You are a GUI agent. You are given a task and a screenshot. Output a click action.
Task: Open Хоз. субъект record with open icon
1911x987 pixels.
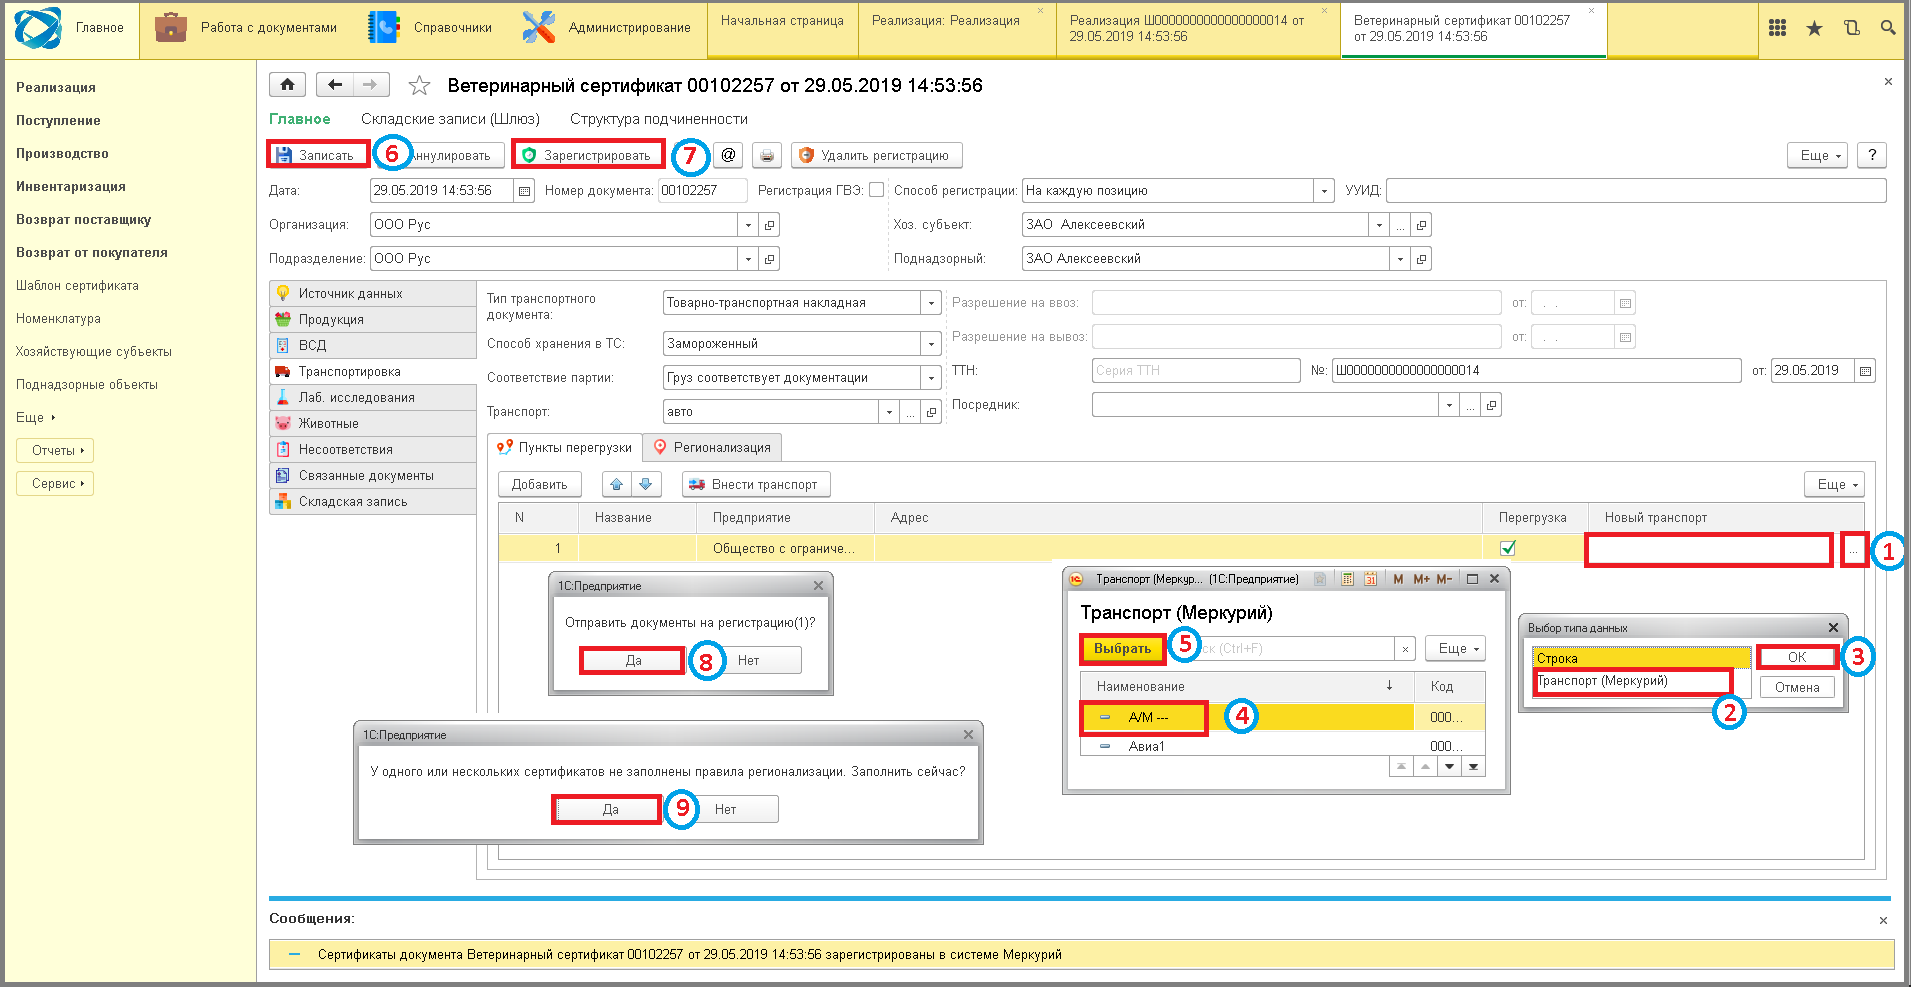point(1421,225)
